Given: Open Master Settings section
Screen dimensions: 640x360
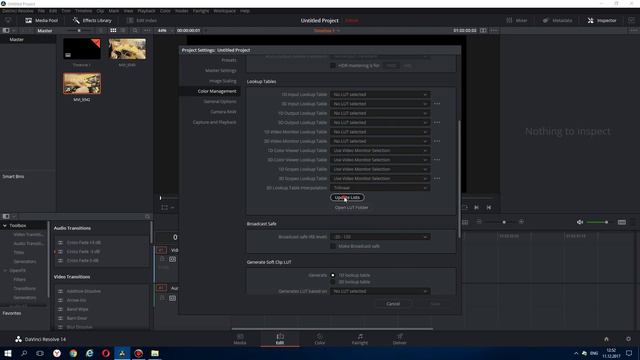Looking at the screenshot, I should tap(221, 70).
